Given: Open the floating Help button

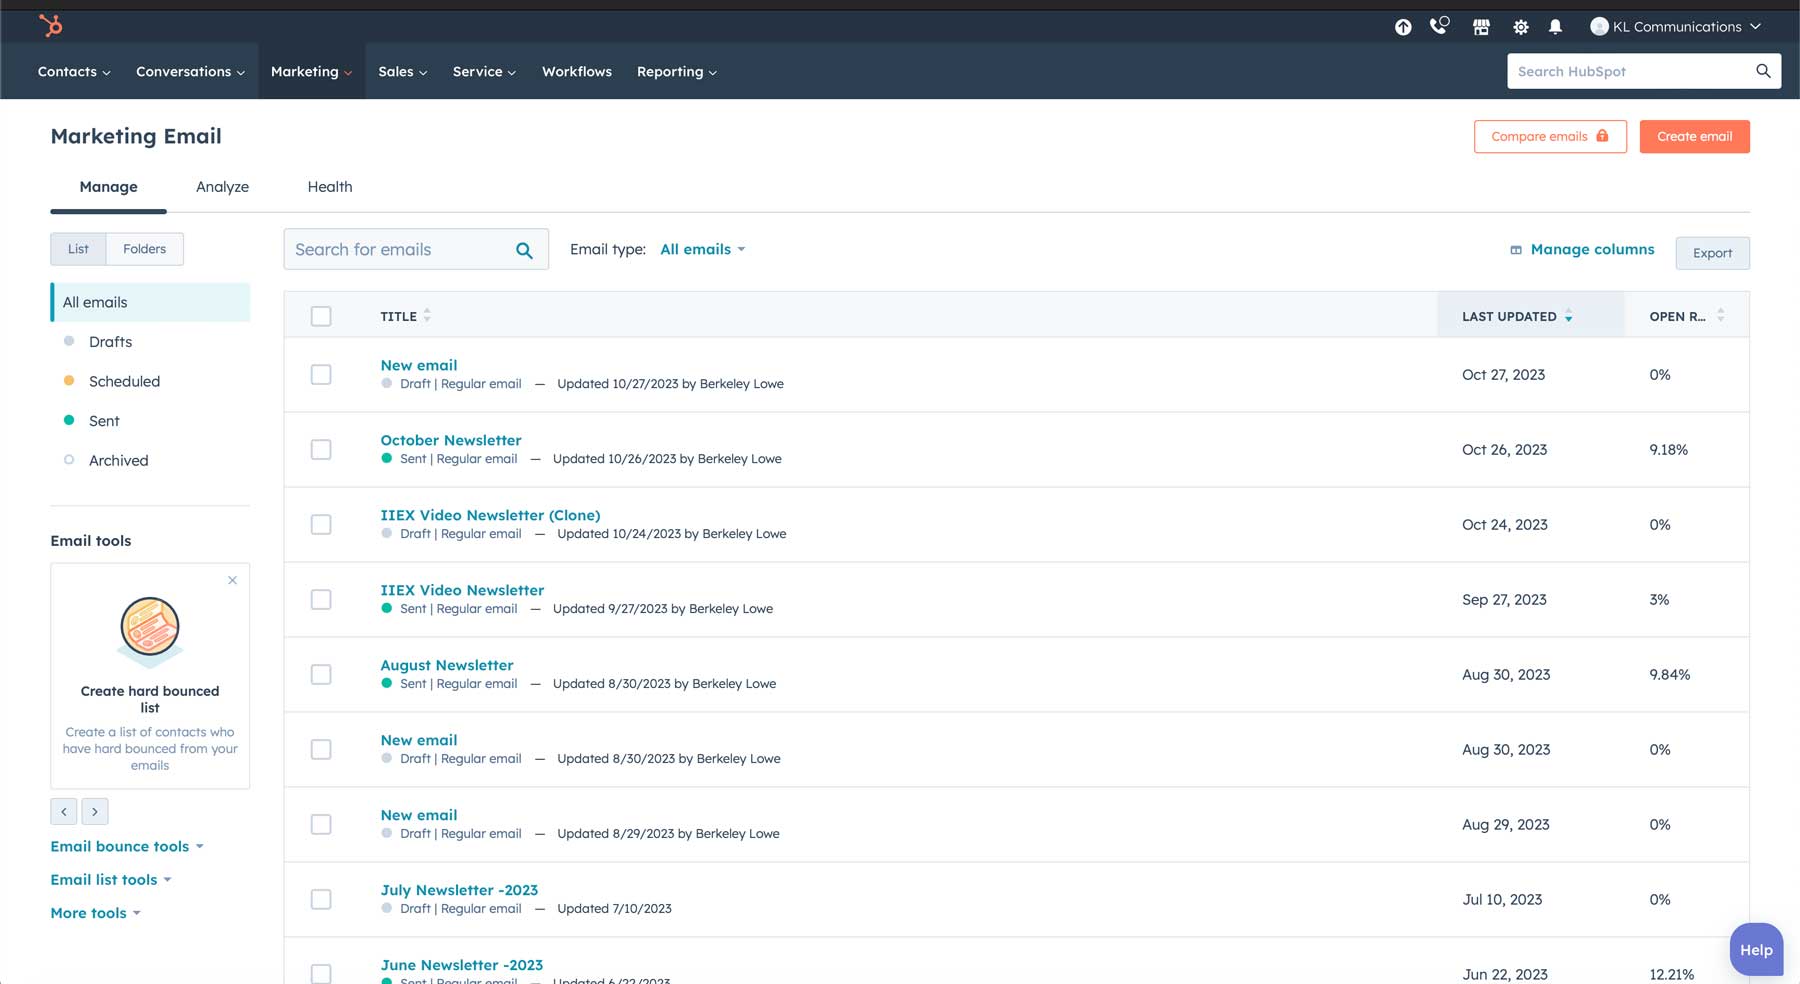Looking at the screenshot, I should coord(1755,949).
